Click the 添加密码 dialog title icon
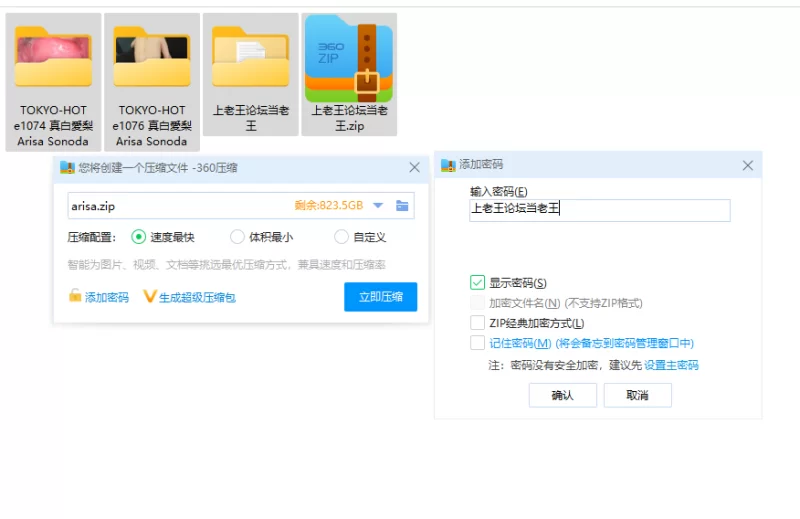Image resolution: width=800 pixels, height=519 pixels. pos(448,165)
